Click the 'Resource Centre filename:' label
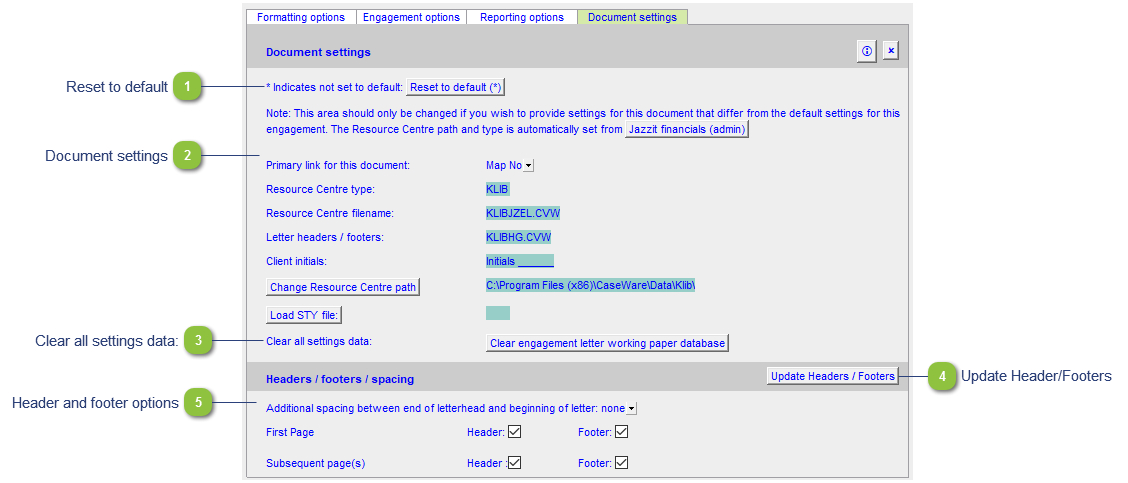 [329, 213]
